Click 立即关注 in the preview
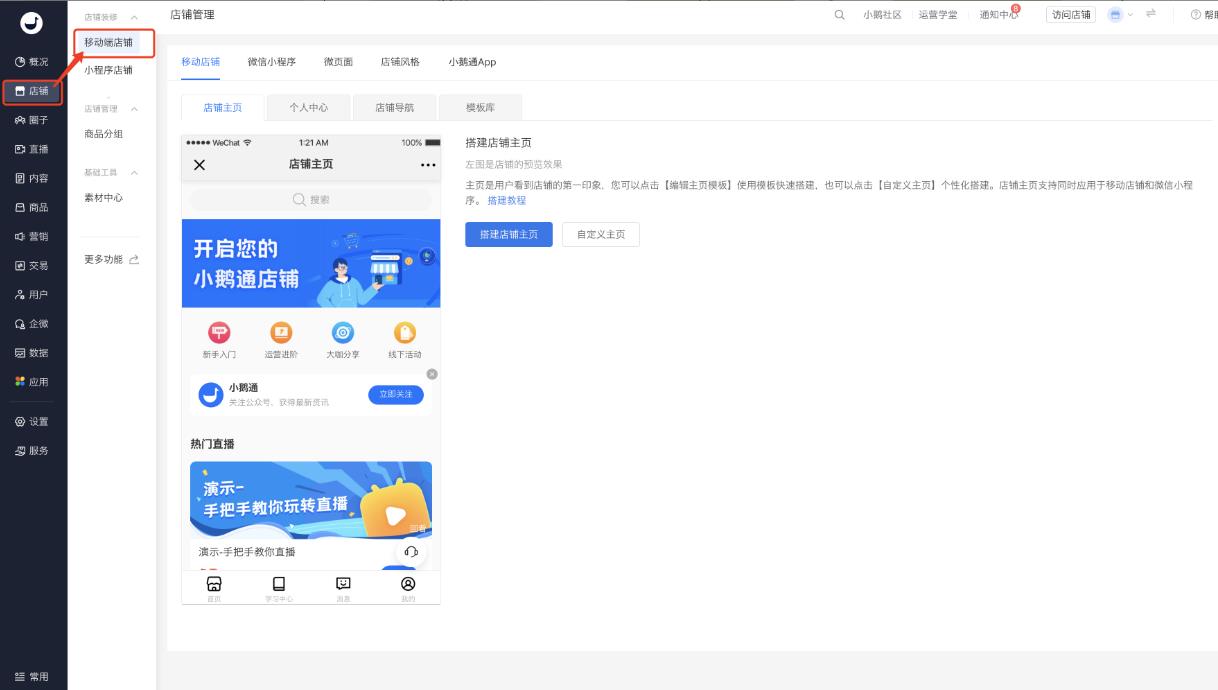1218x690 pixels. (x=396, y=395)
